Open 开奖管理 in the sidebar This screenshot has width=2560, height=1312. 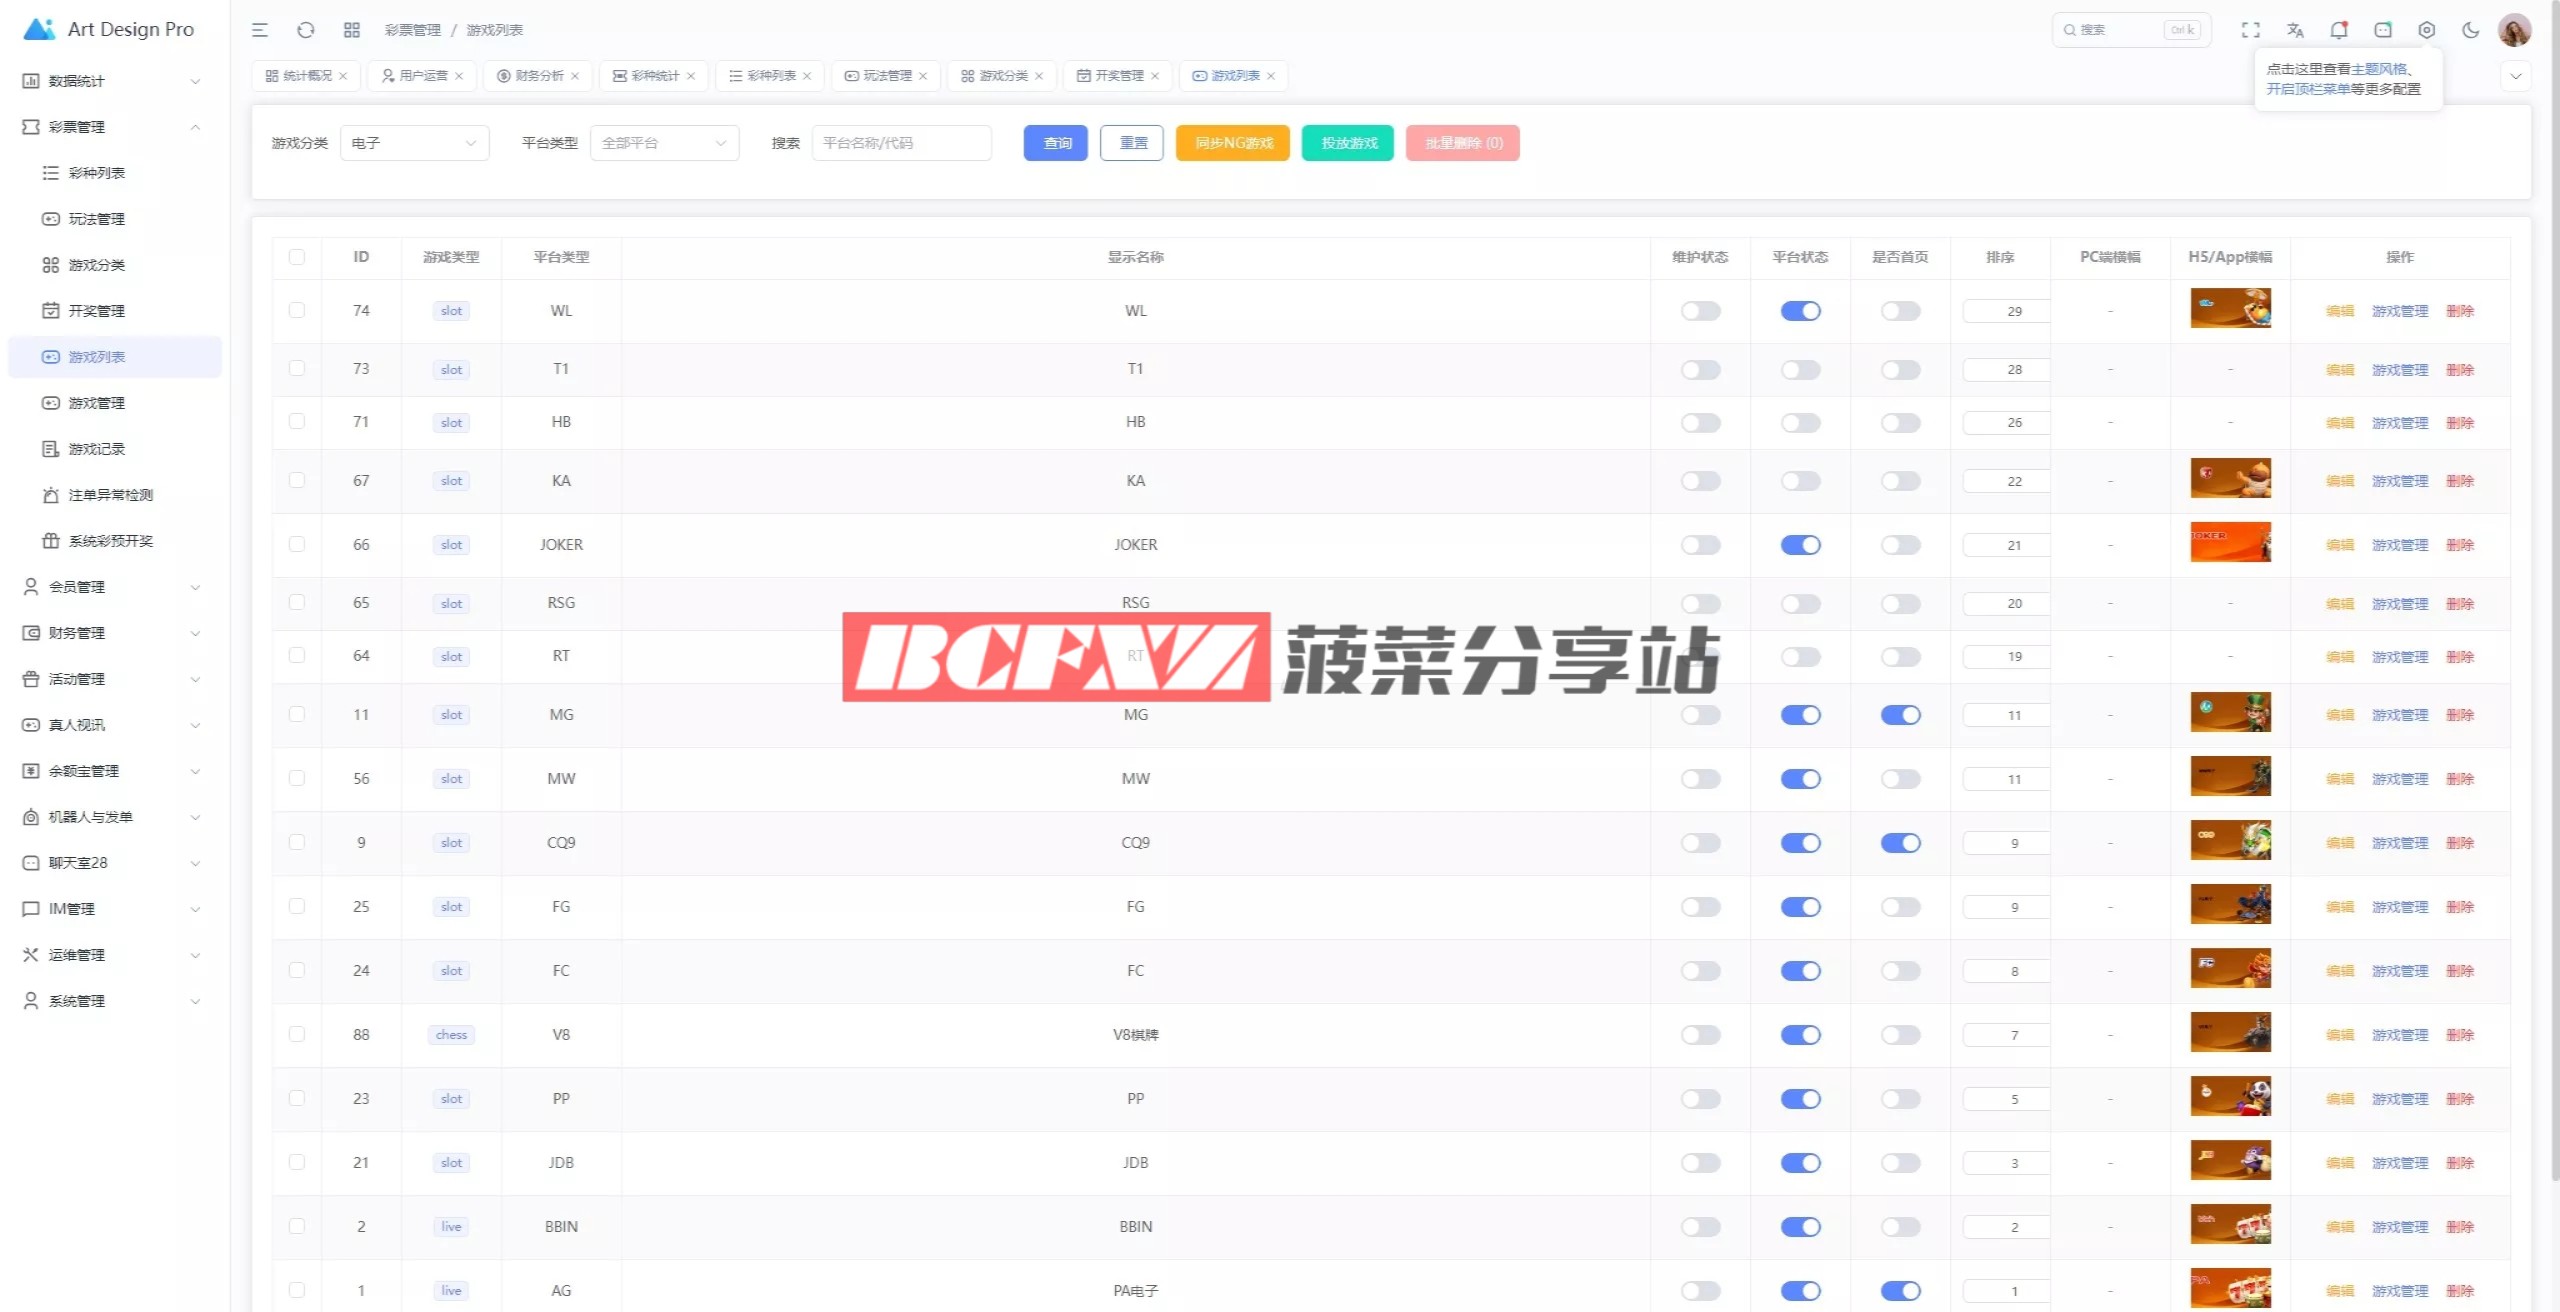click(97, 311)
